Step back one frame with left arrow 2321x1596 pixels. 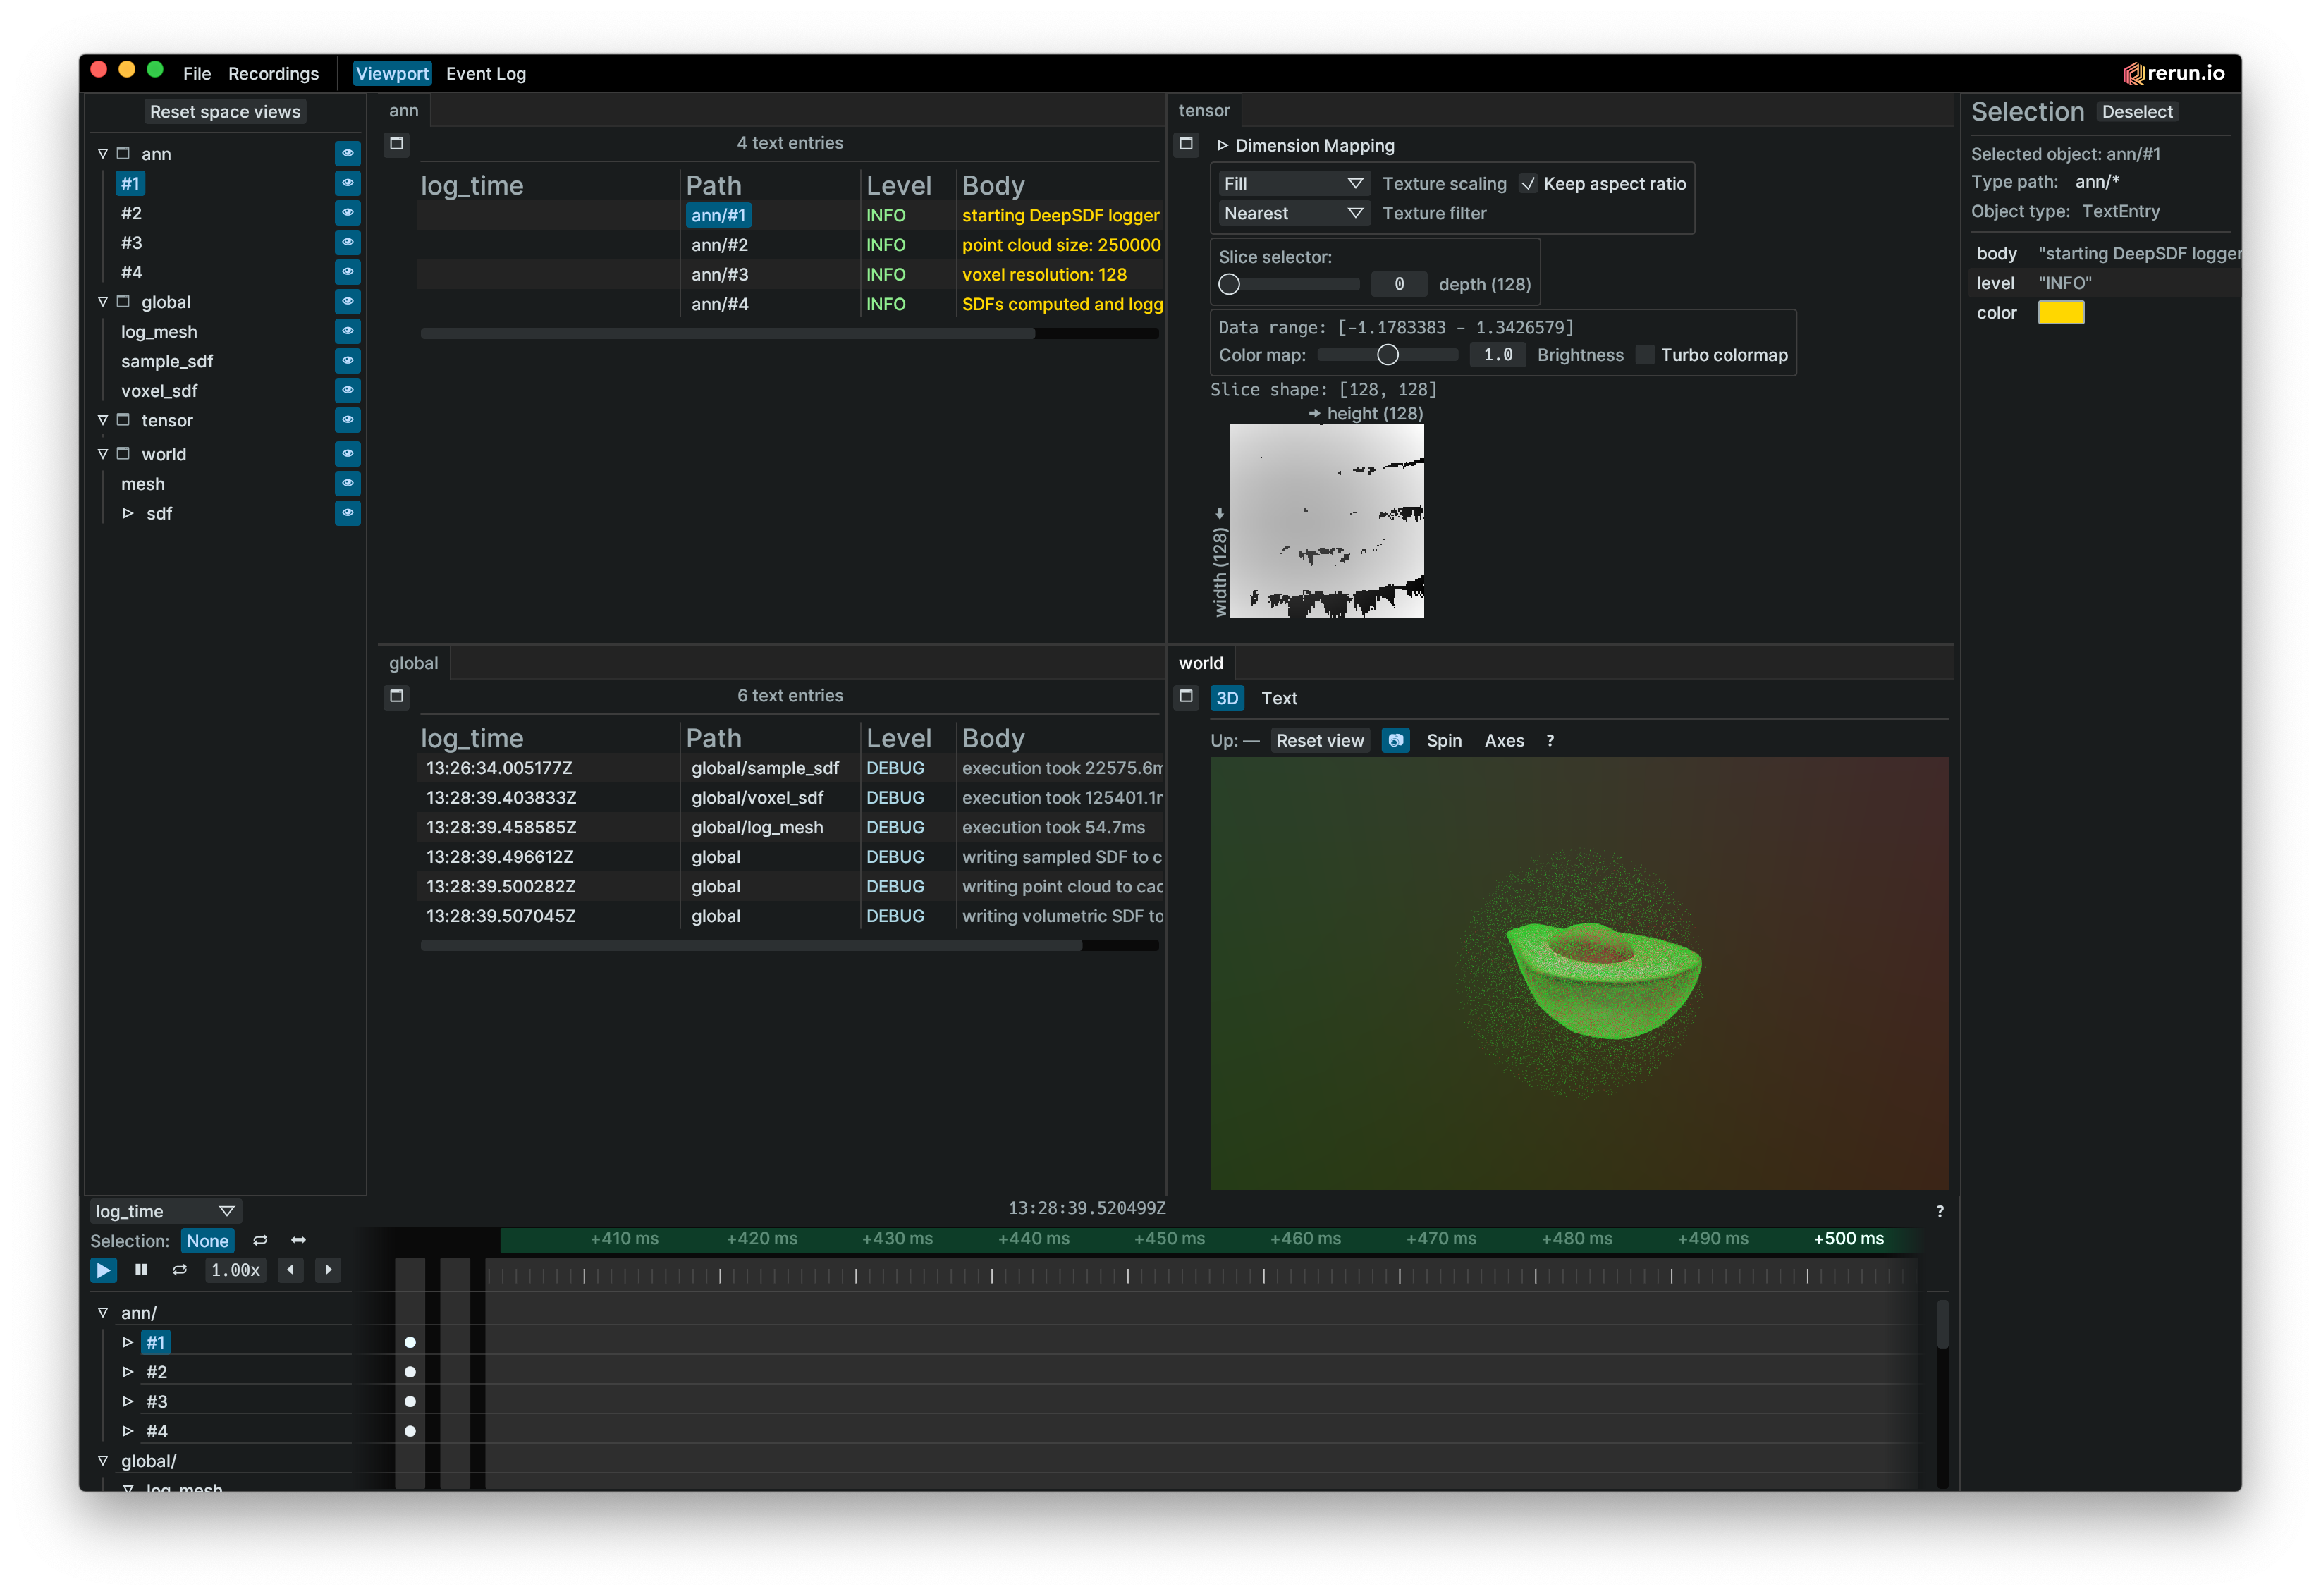[290, 1270]
